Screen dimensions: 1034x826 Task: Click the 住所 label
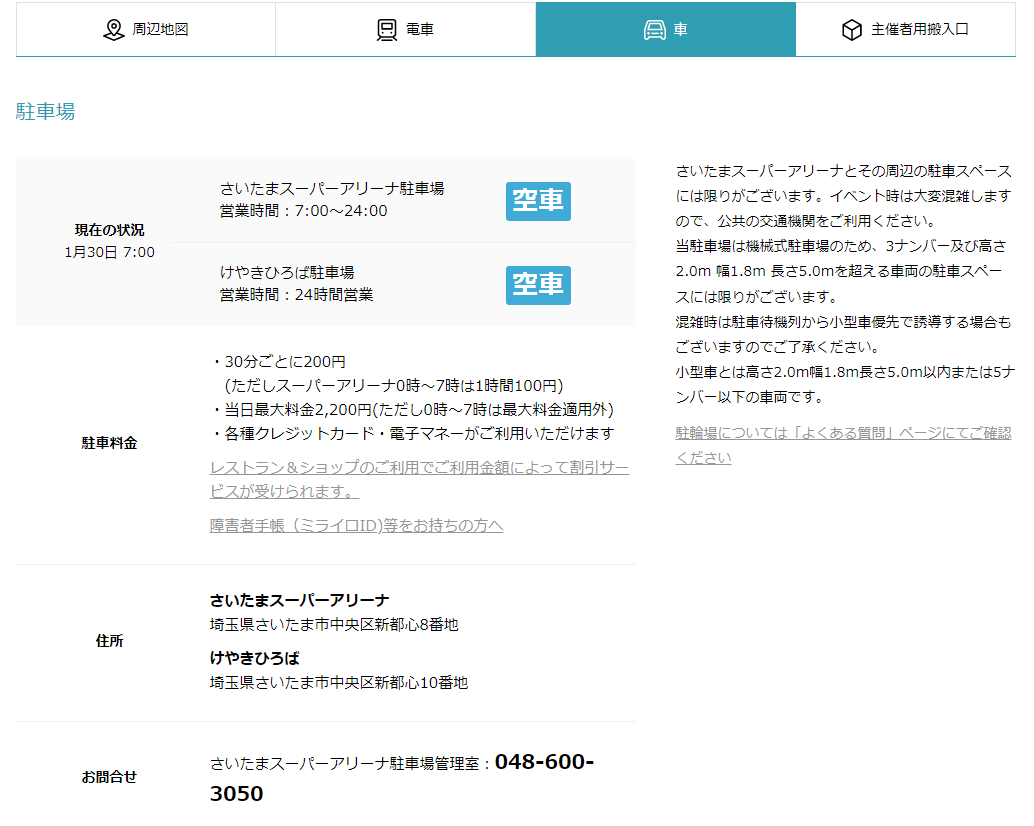109,641
